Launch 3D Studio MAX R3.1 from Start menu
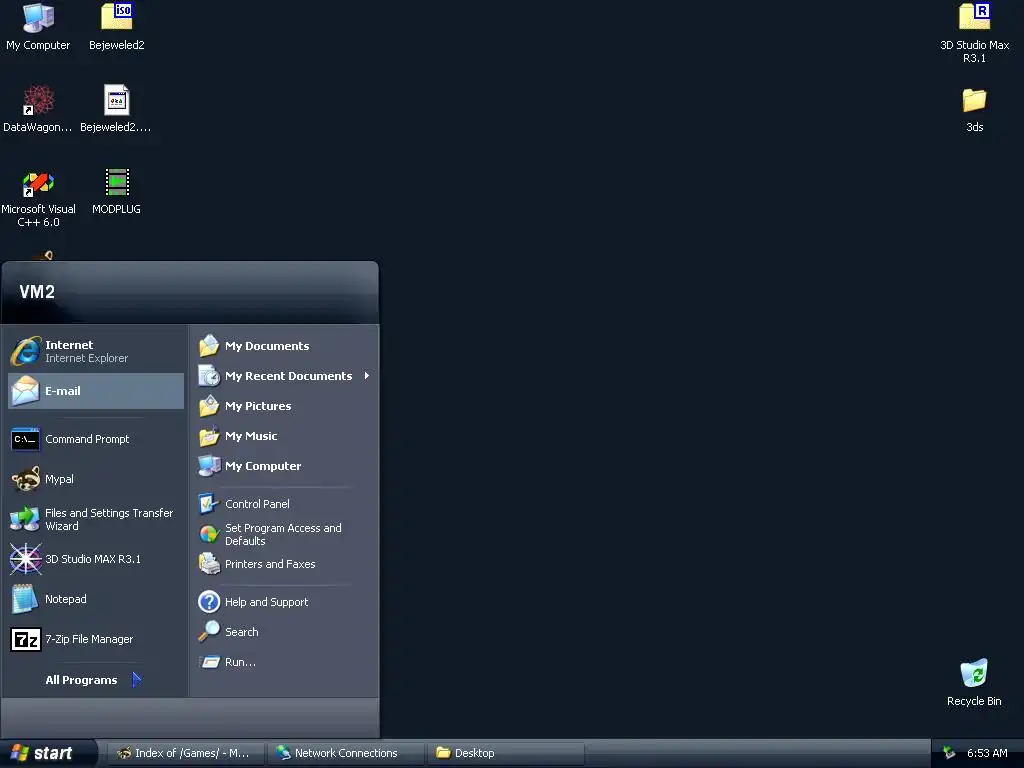 point(96,559)
